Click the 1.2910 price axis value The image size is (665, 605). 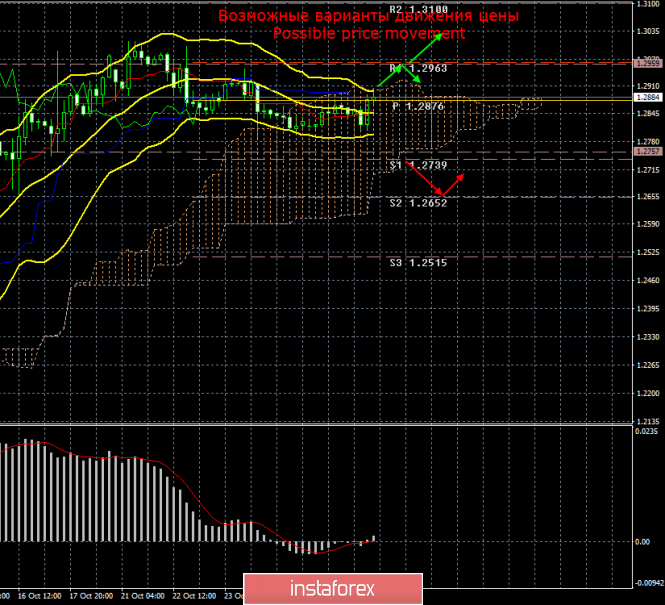coord(648,86)
